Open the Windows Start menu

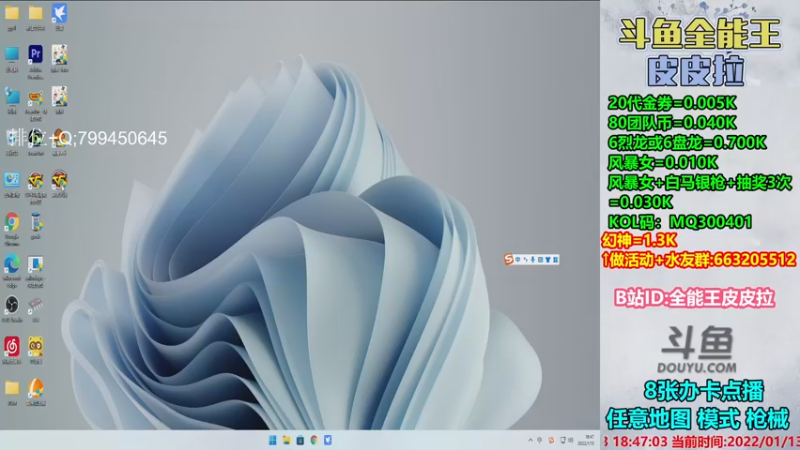point(272,440)
